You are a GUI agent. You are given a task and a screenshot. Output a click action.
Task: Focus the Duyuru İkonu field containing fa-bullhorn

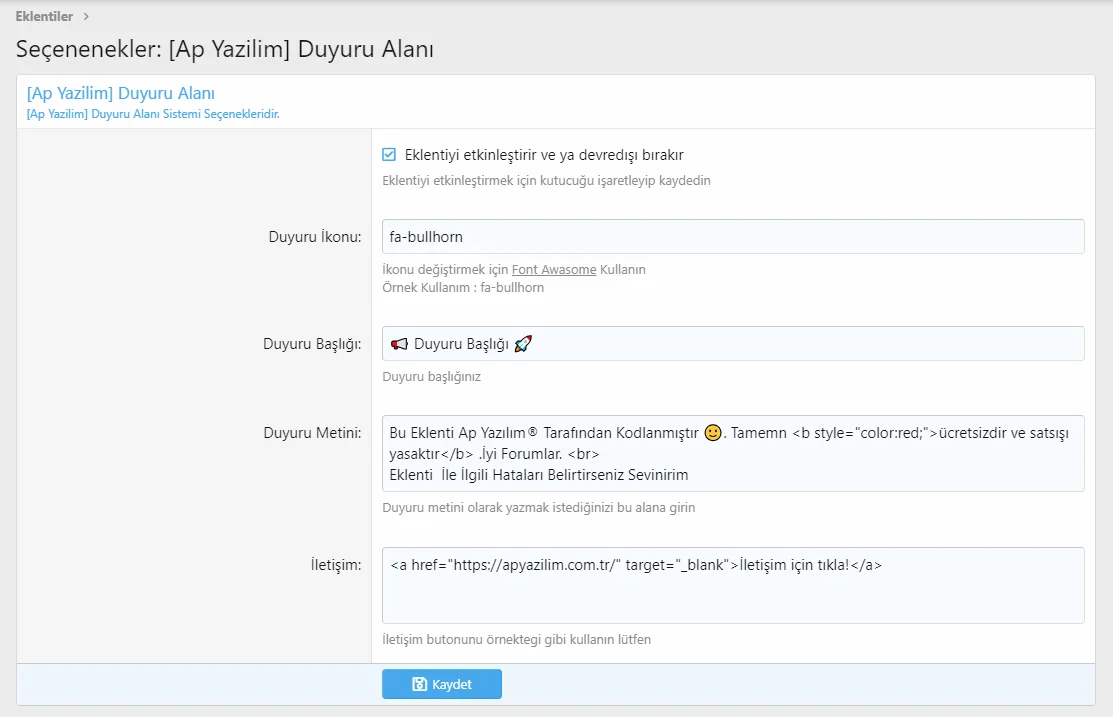[733, 237]
